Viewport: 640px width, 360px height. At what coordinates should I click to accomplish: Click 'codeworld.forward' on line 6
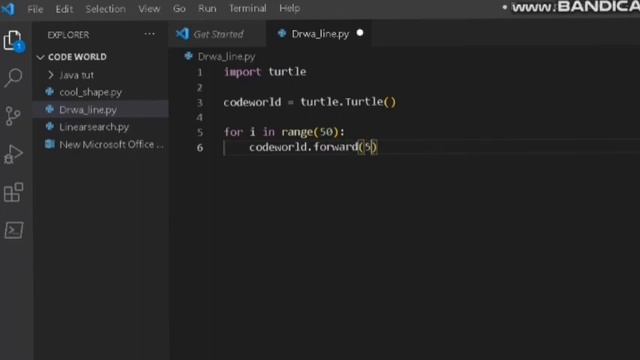point(303,147)
